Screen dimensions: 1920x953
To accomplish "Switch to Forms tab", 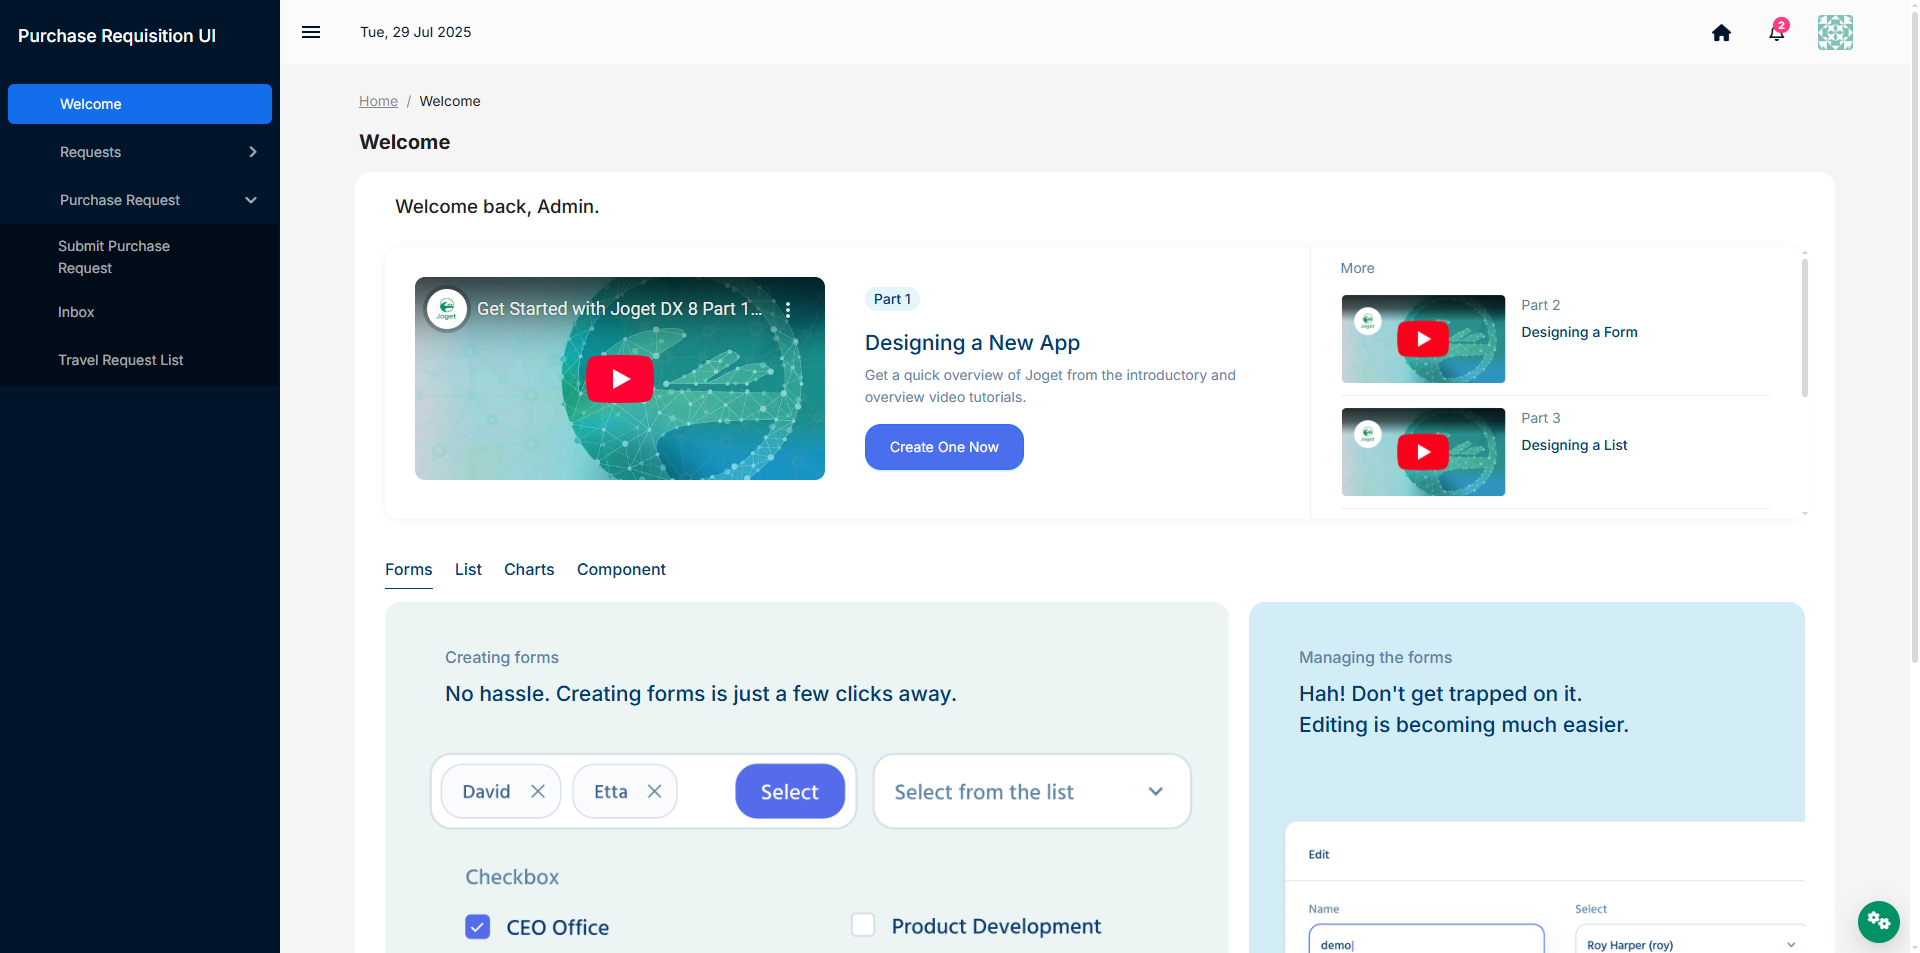I will click(409, 569).
